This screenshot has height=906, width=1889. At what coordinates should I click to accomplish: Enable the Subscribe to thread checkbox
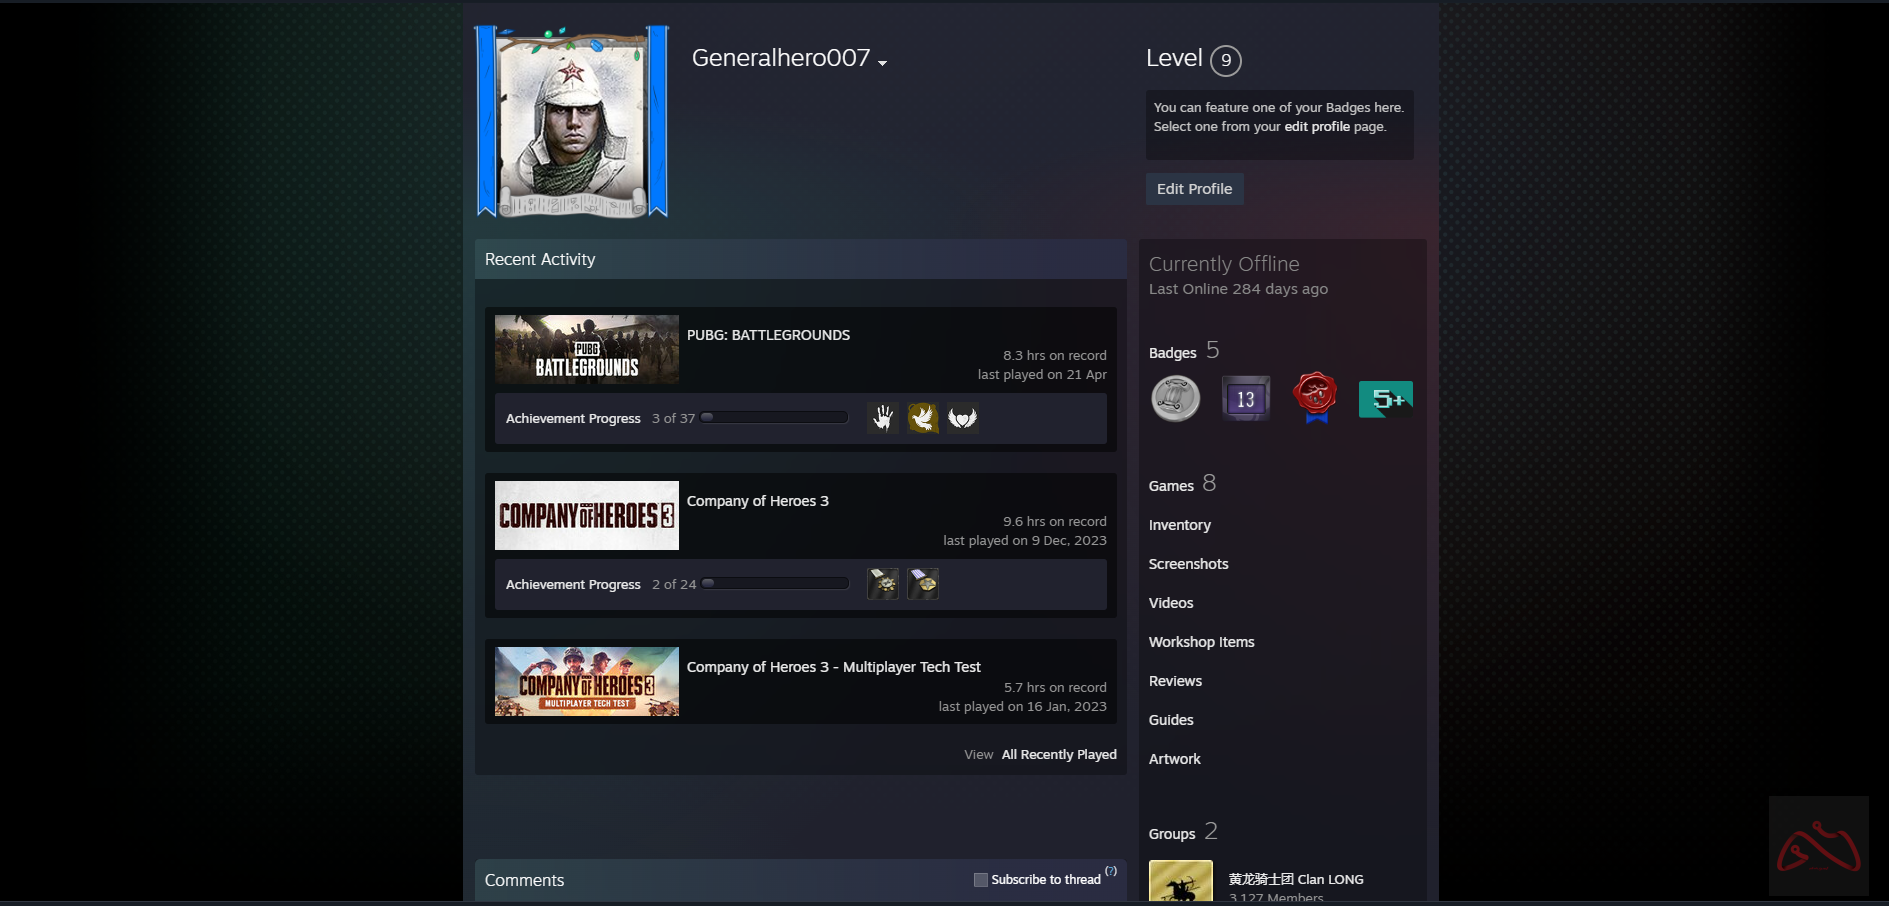[981, 879]
